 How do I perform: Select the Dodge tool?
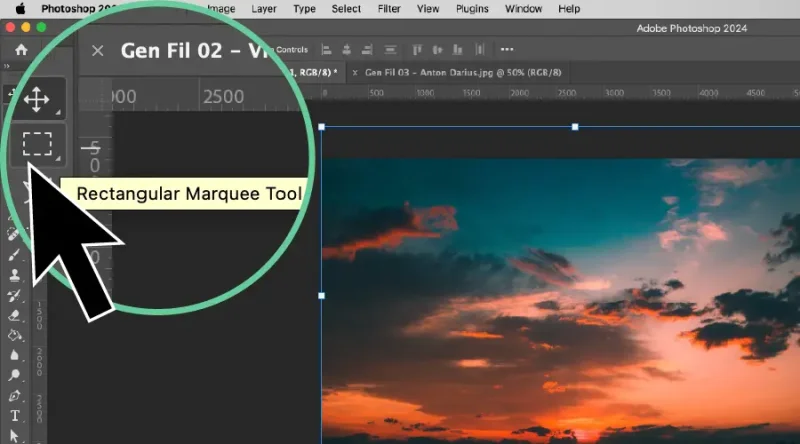coord(14,375)
